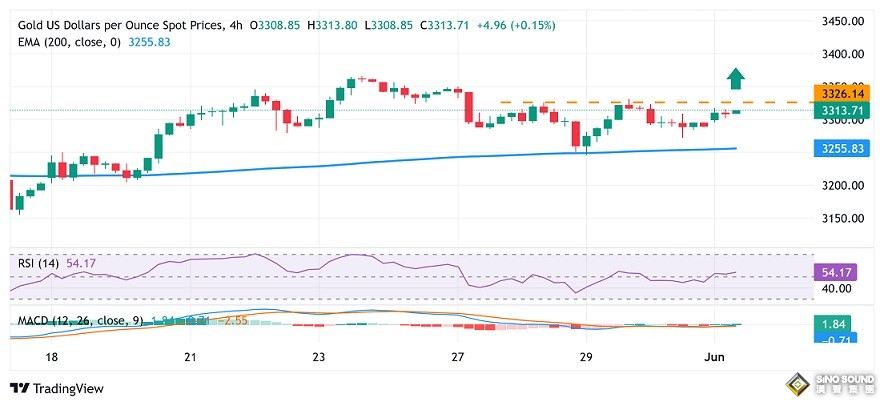Click the green 3313.71 current price tag
Image resolution: width=884 pixels, height=406 pixels.
point(834,110)
